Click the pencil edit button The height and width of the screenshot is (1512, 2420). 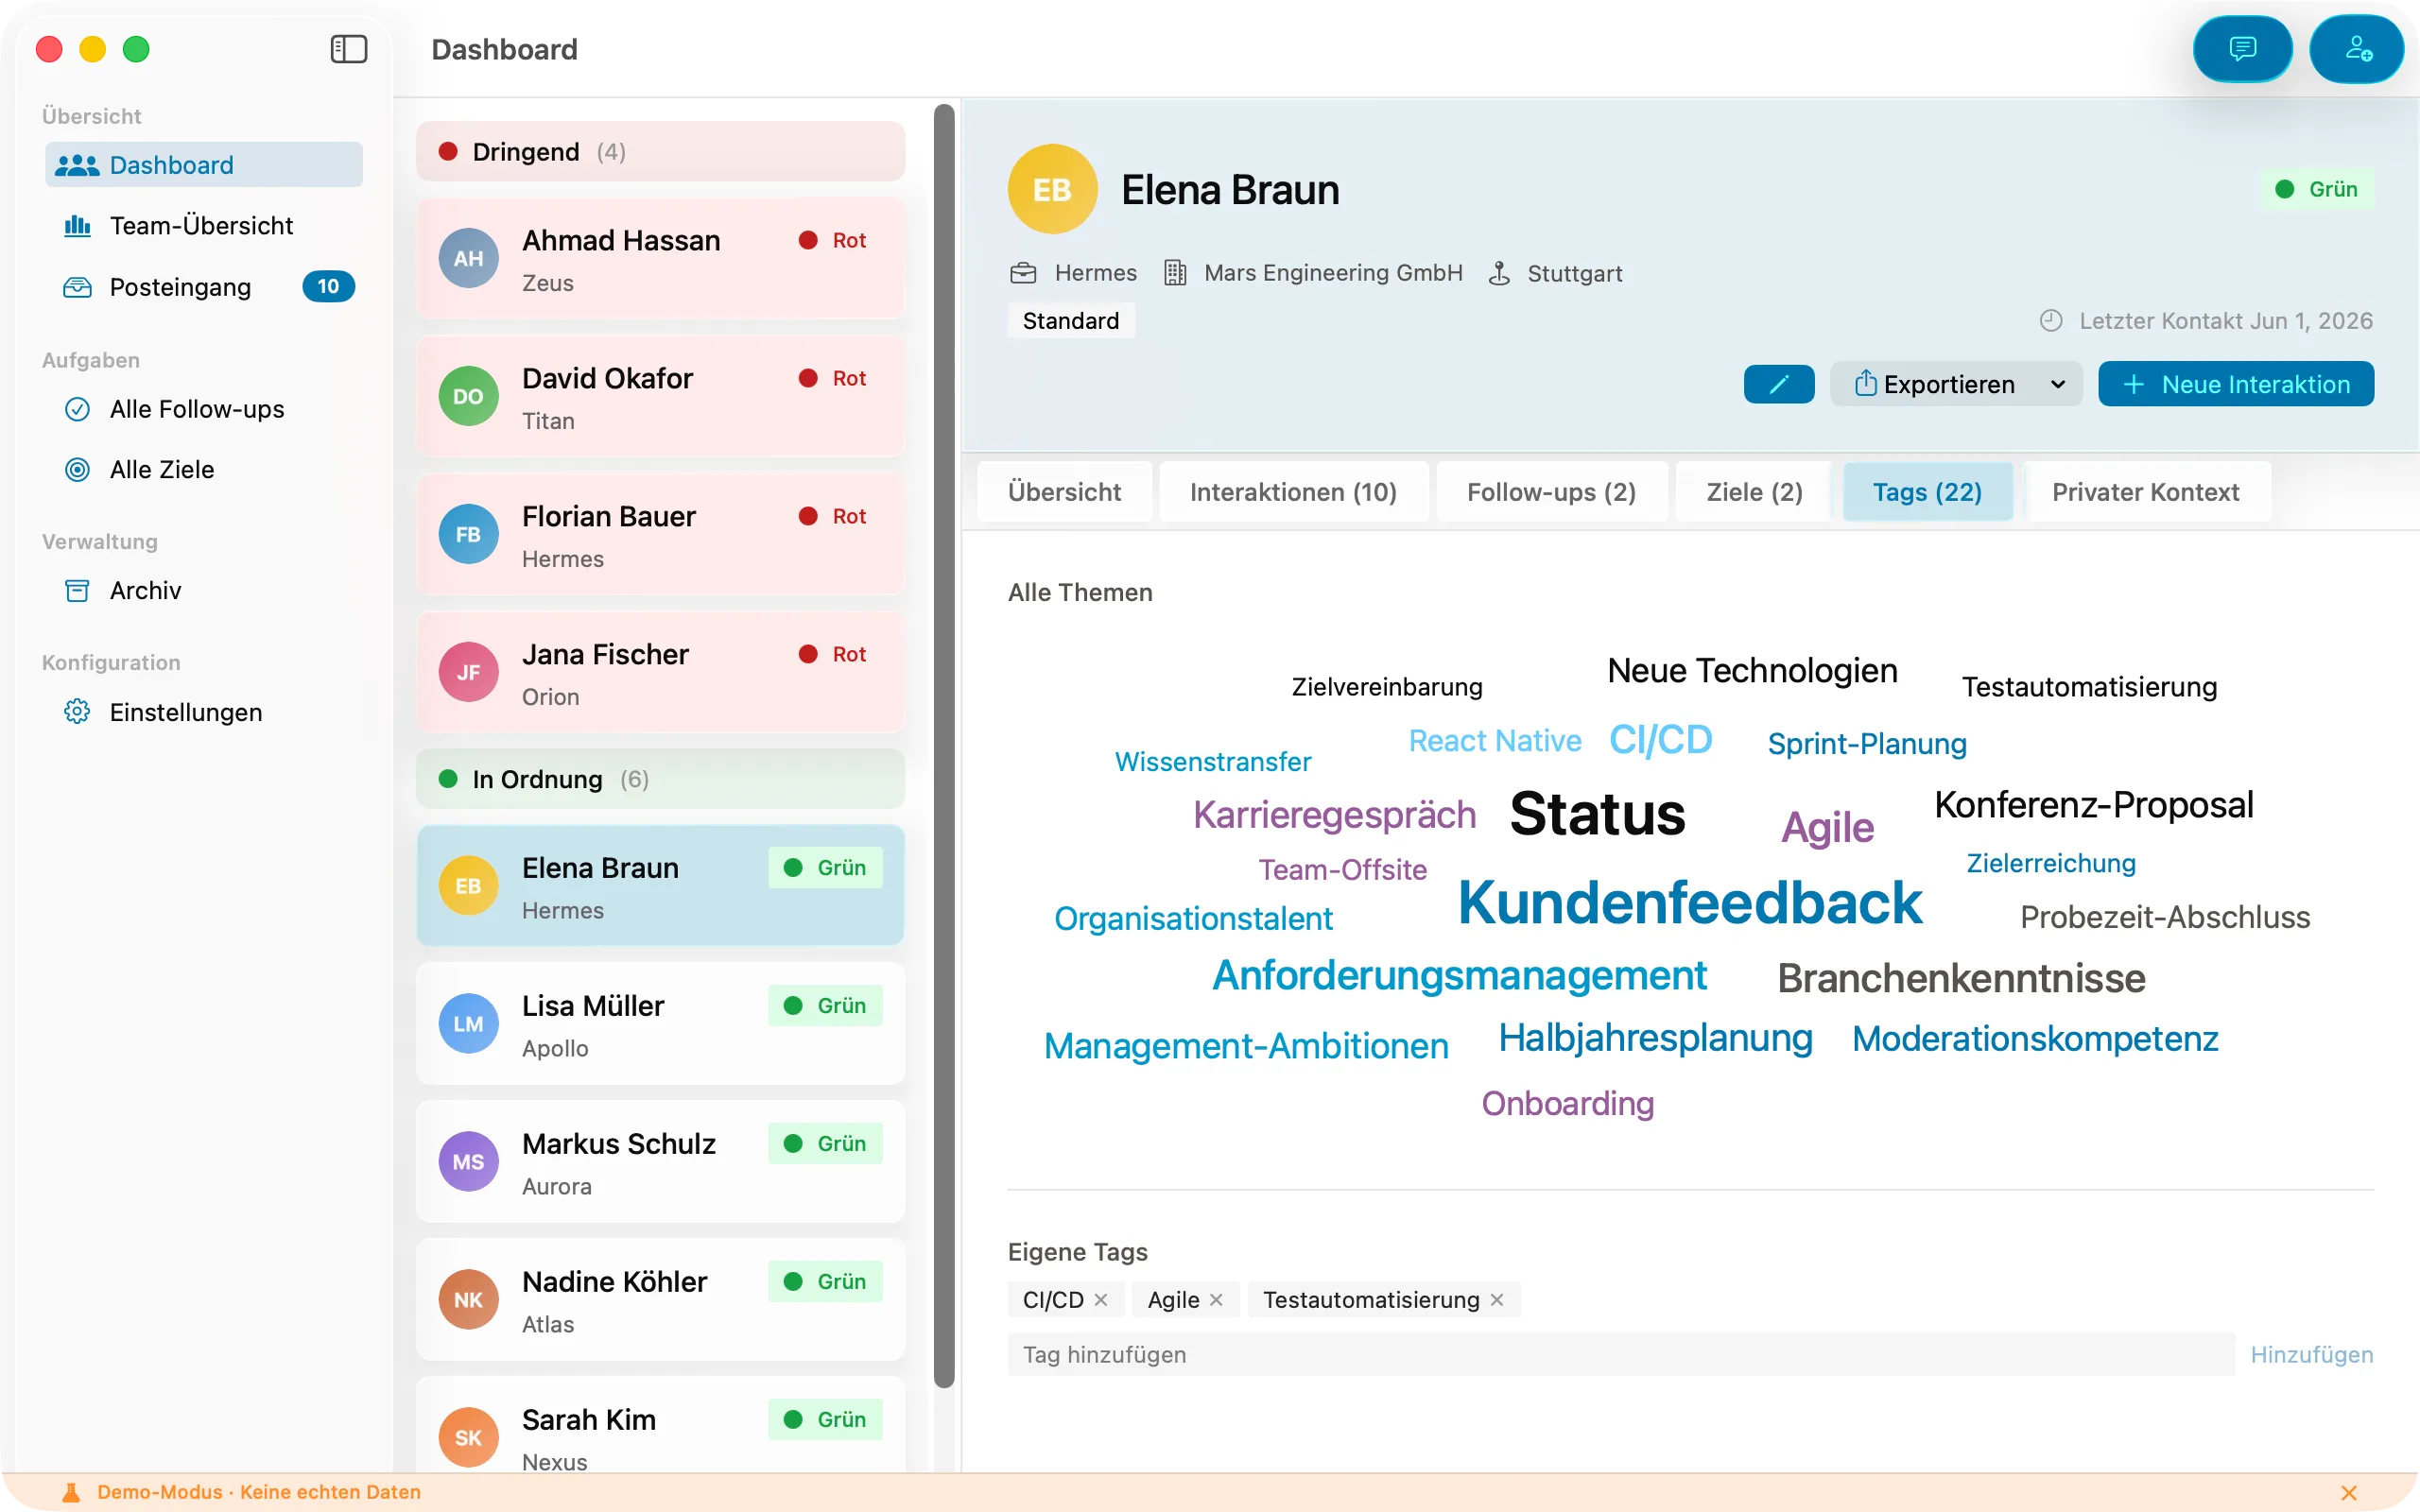1779,384
